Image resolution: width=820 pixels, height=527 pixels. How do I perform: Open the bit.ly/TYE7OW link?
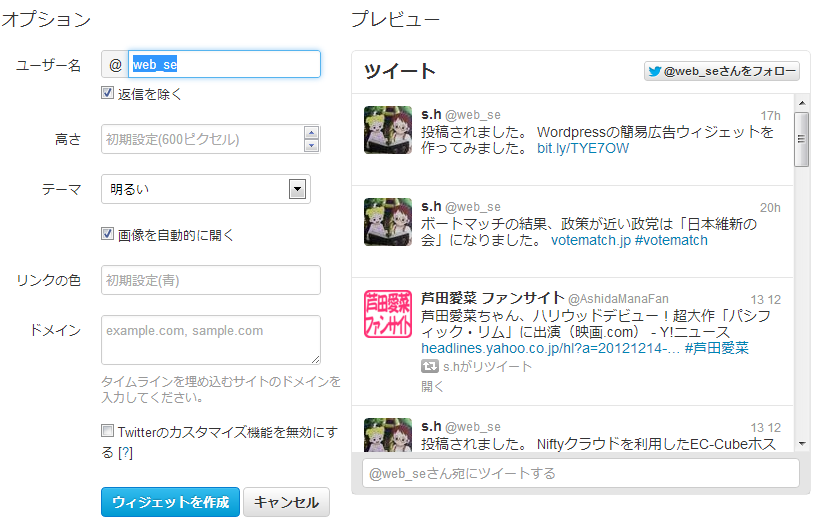(583, 148)
